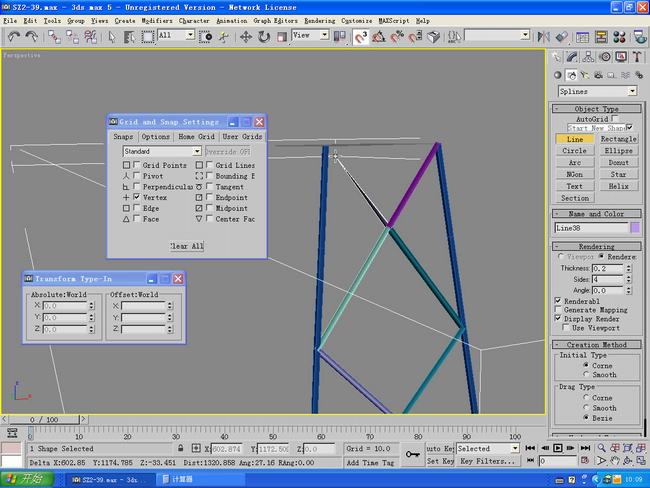Uncheck the Renderable checkbox
This screenshot has width=650, height=488.
(x=558, y=301)
